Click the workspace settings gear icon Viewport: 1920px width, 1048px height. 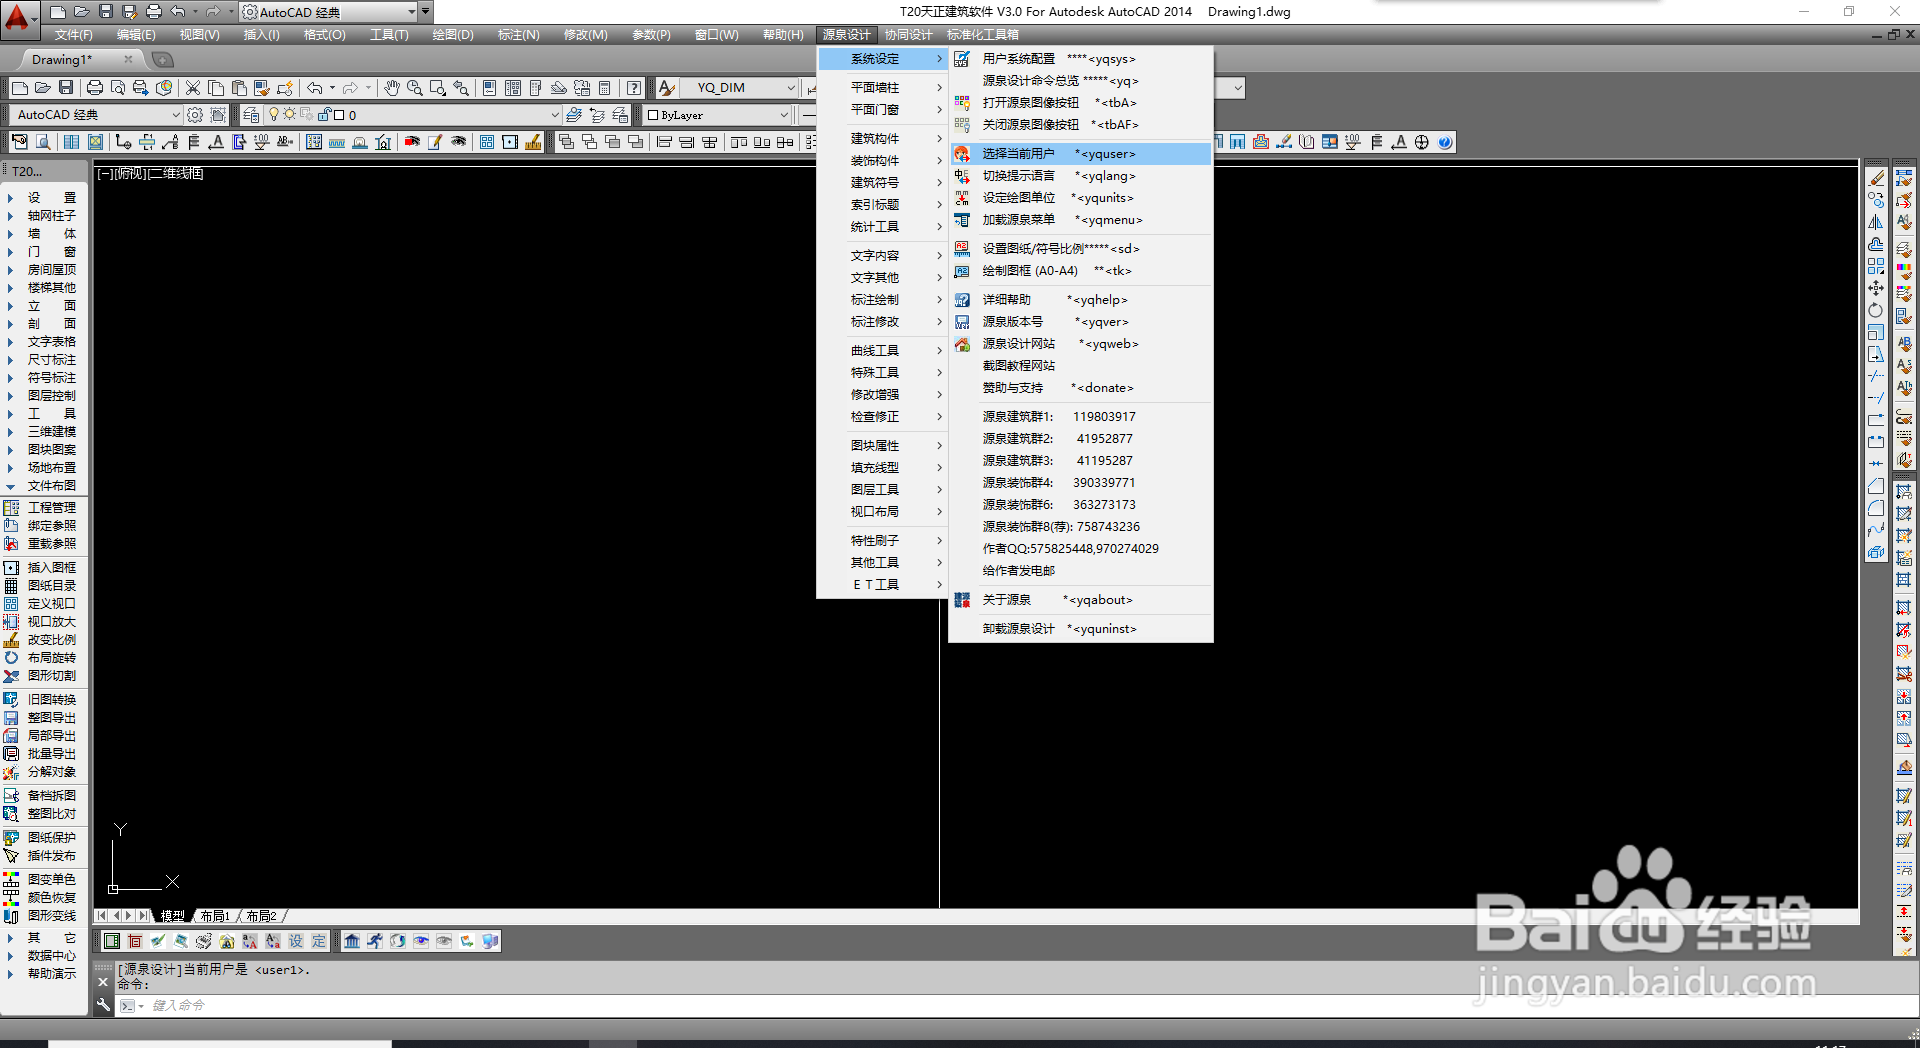[195, 115]
